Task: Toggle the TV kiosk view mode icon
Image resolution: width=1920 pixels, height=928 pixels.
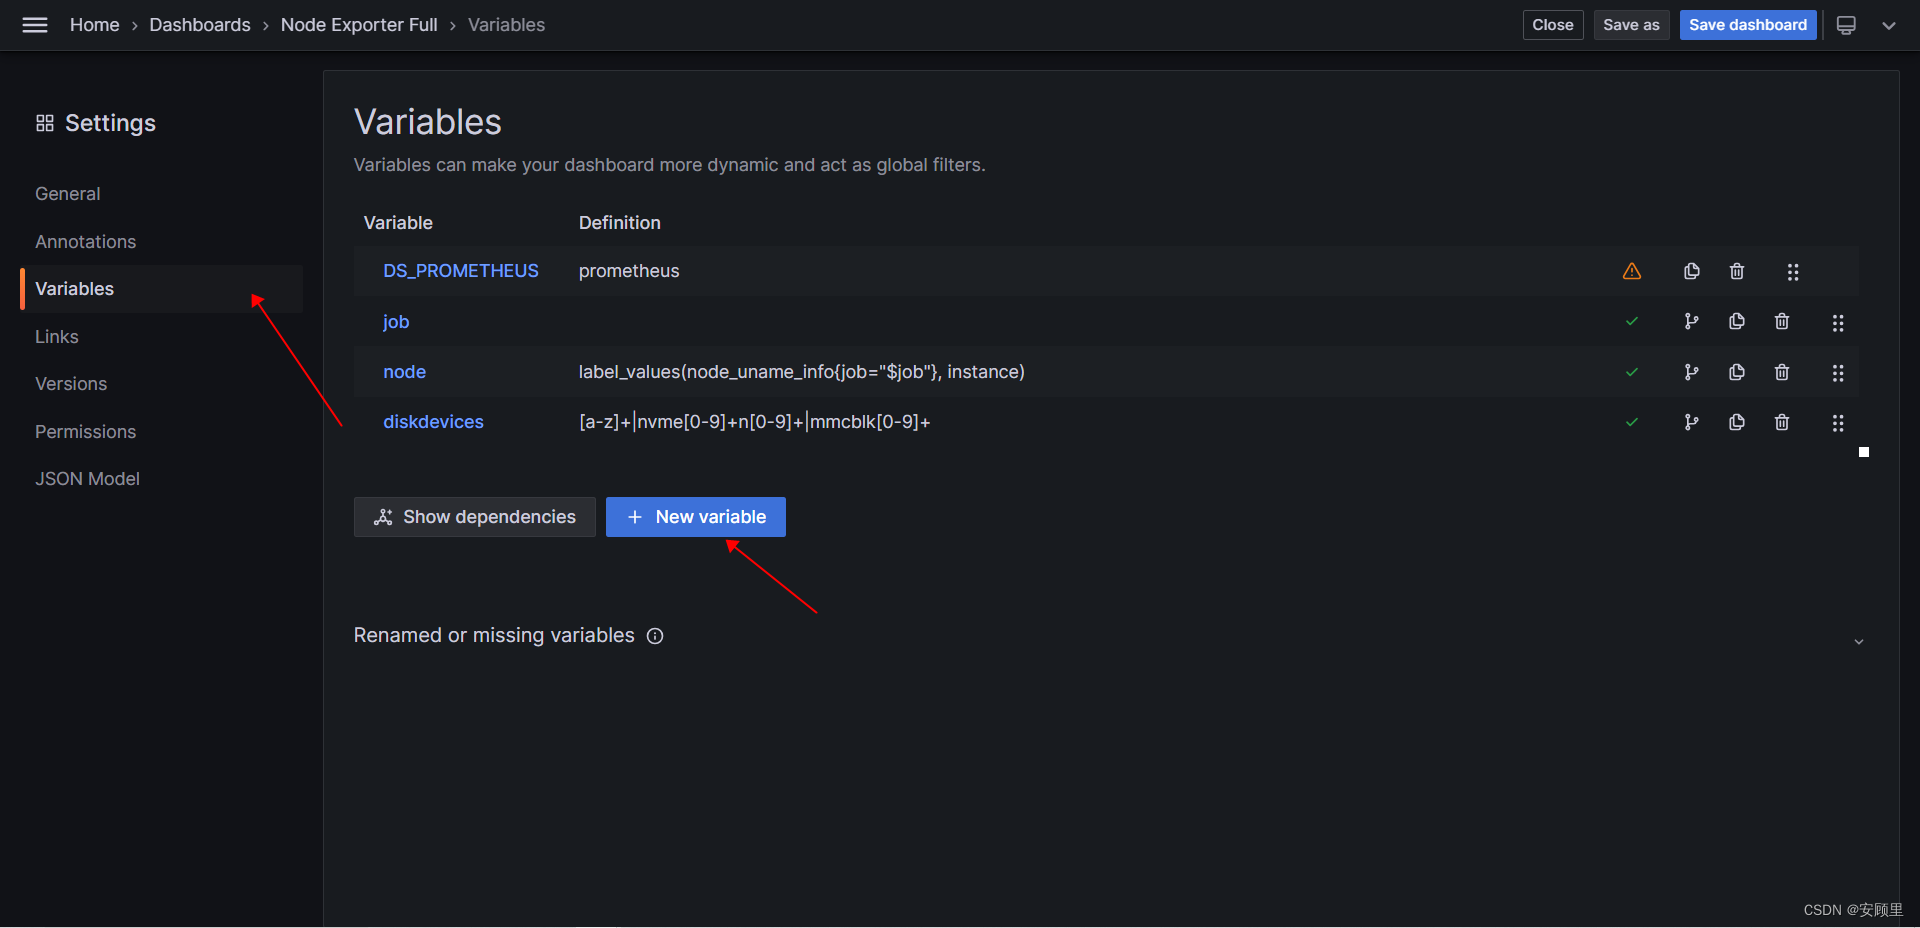Action: [x=1846, y=25]
